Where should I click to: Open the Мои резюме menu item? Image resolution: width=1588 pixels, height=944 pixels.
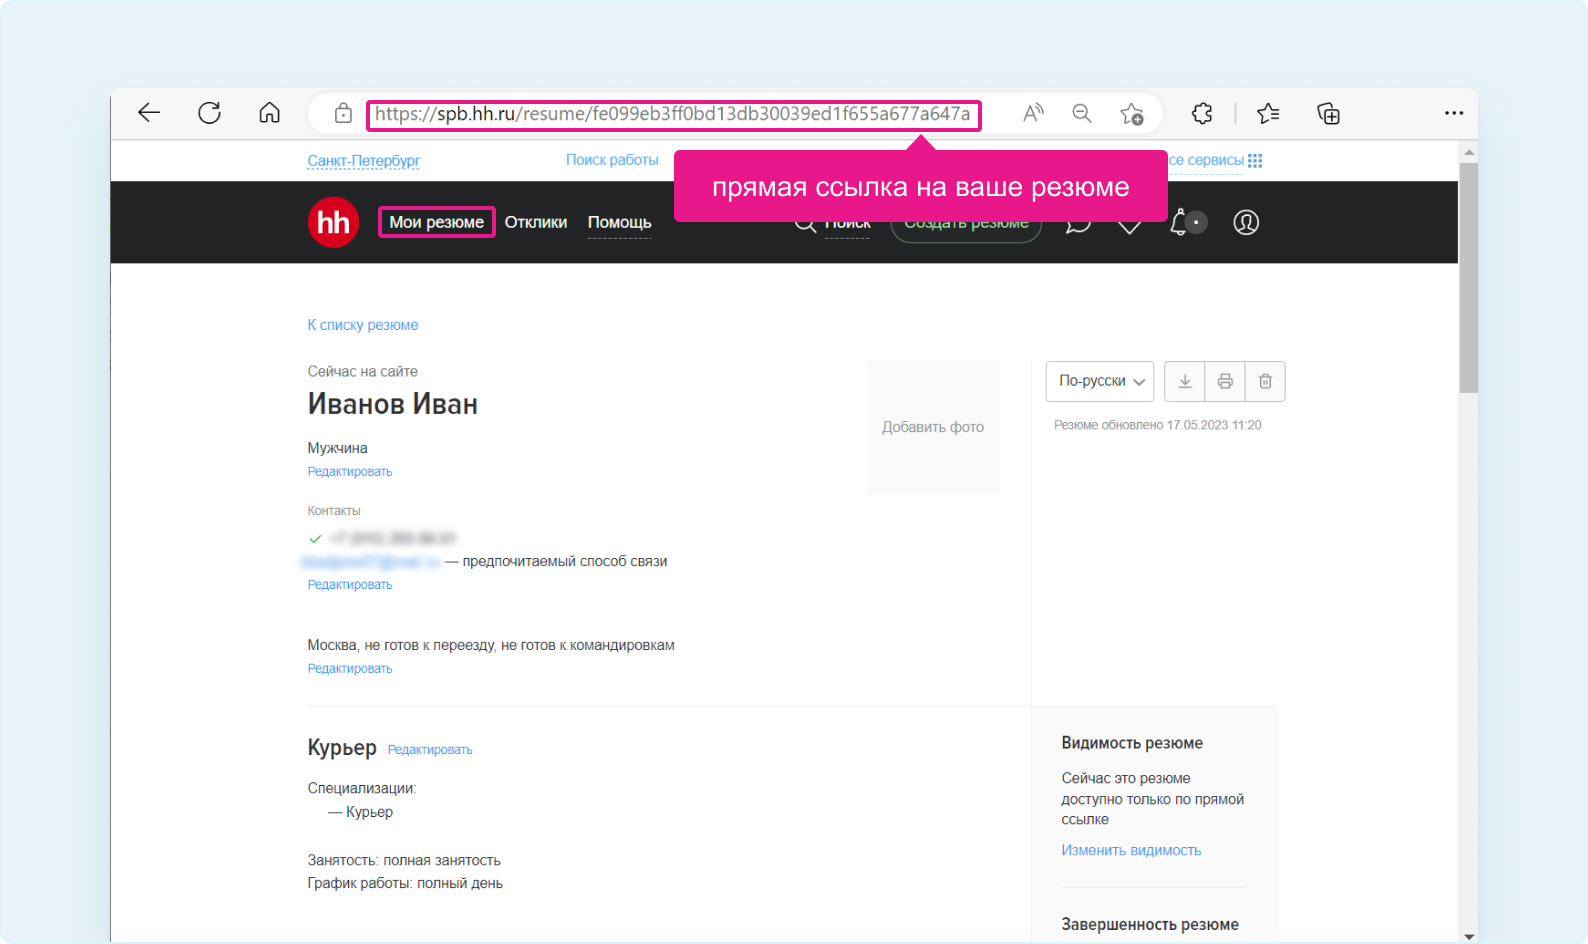[x=436, y=222]
